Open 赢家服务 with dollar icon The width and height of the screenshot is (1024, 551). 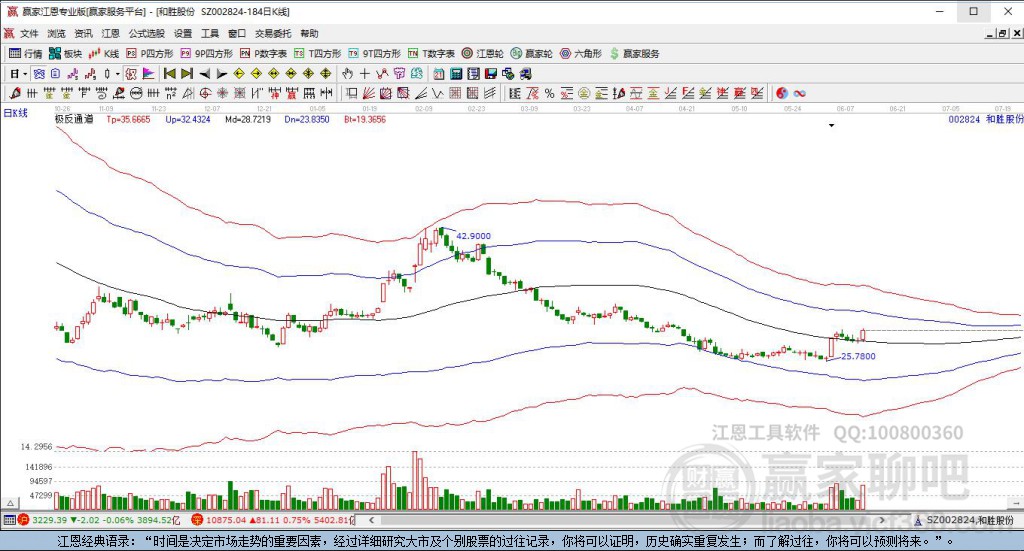634,54
